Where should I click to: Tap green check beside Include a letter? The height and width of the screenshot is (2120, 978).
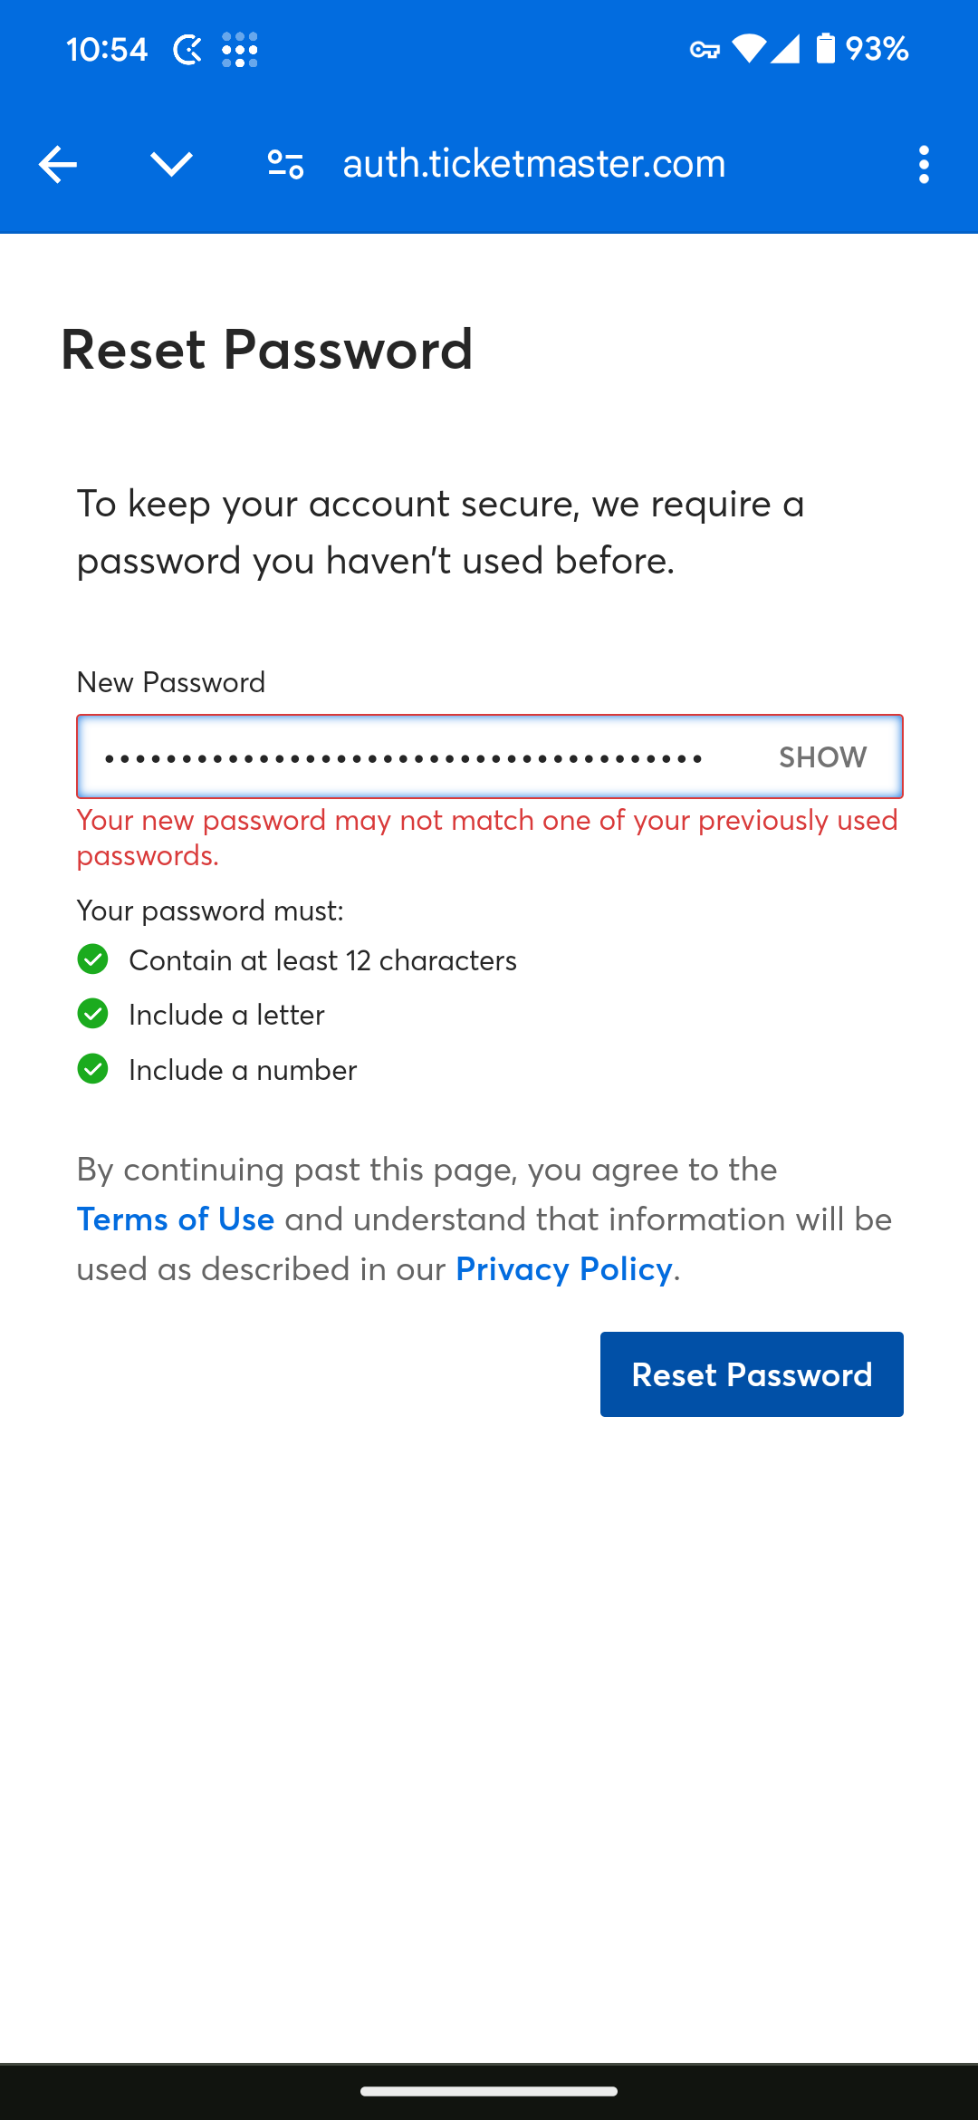(93, 1014)
